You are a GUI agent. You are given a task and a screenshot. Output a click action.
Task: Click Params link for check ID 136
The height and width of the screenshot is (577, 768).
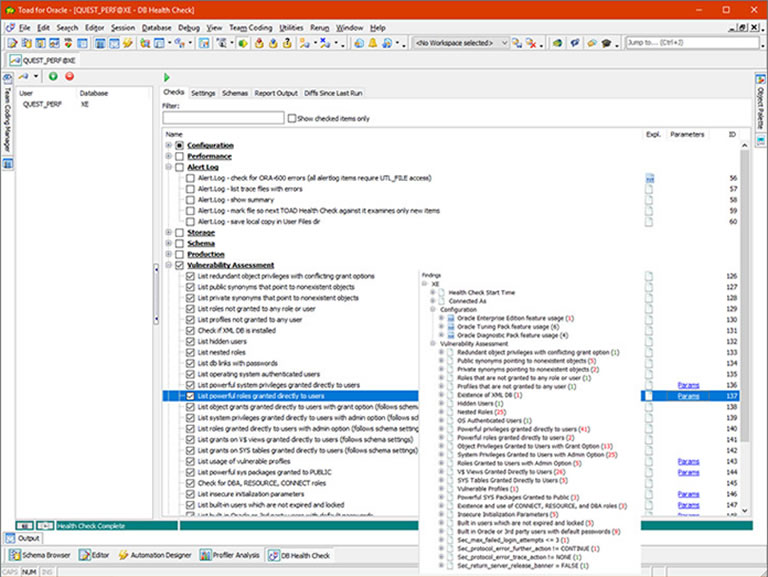(x=688, y=385)
